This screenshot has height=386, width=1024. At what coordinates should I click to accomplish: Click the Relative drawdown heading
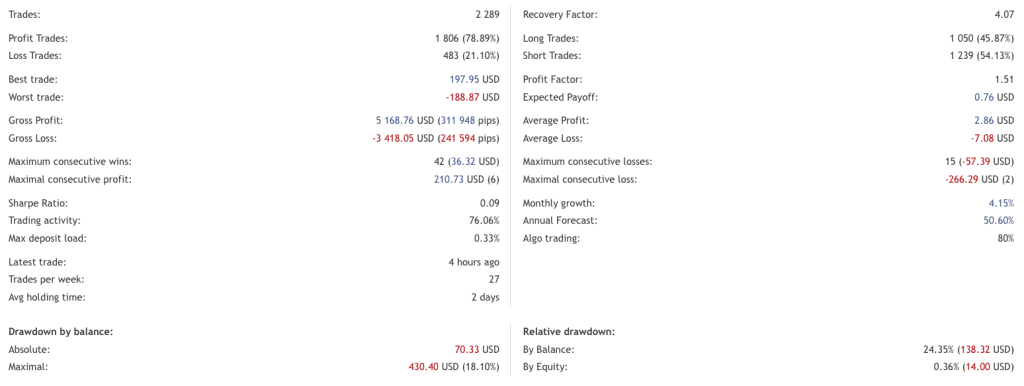[569, 332]
